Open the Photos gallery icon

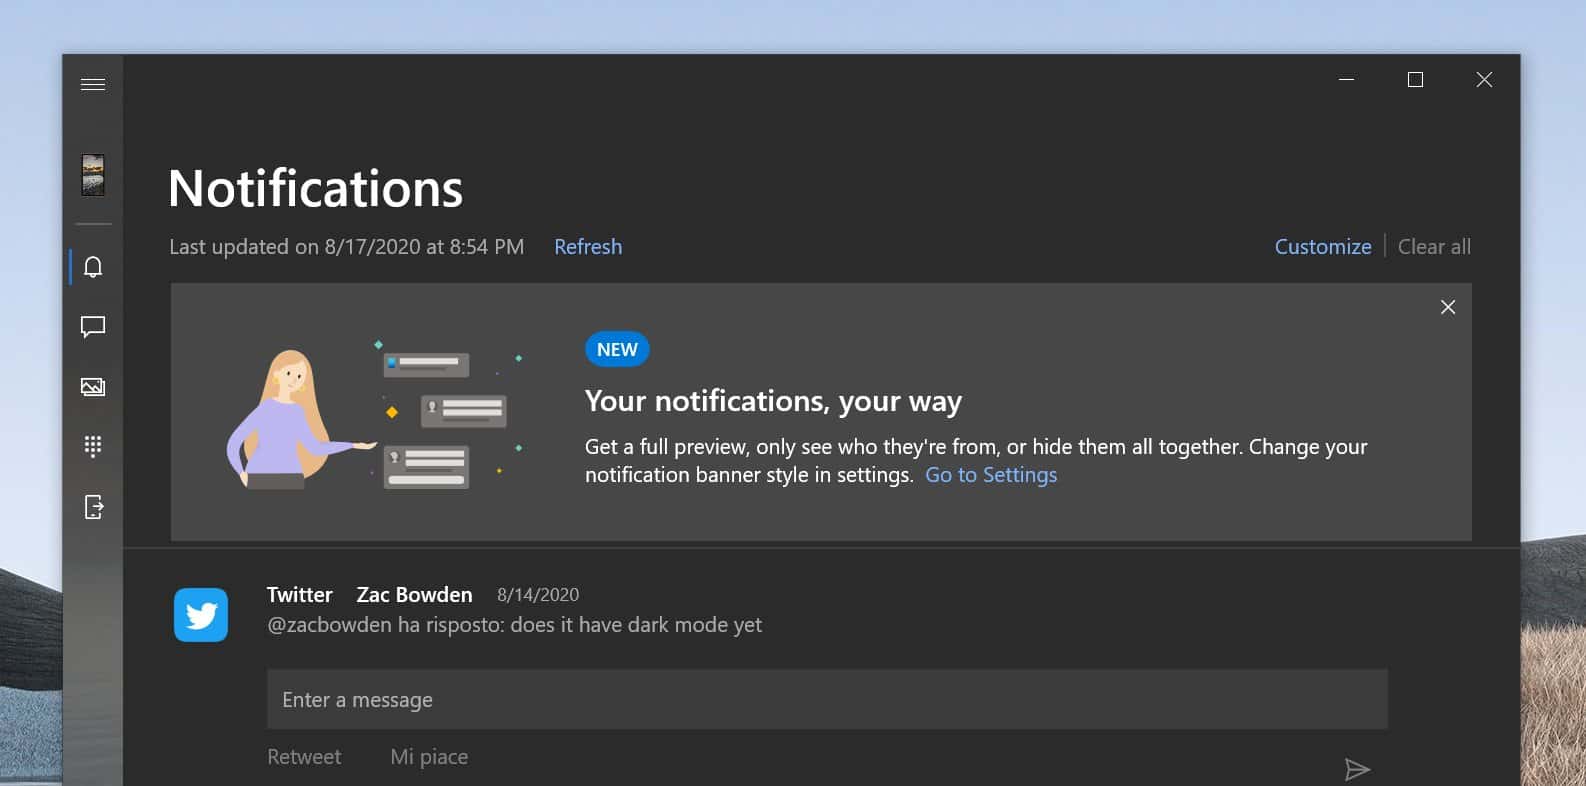[93, 387]
